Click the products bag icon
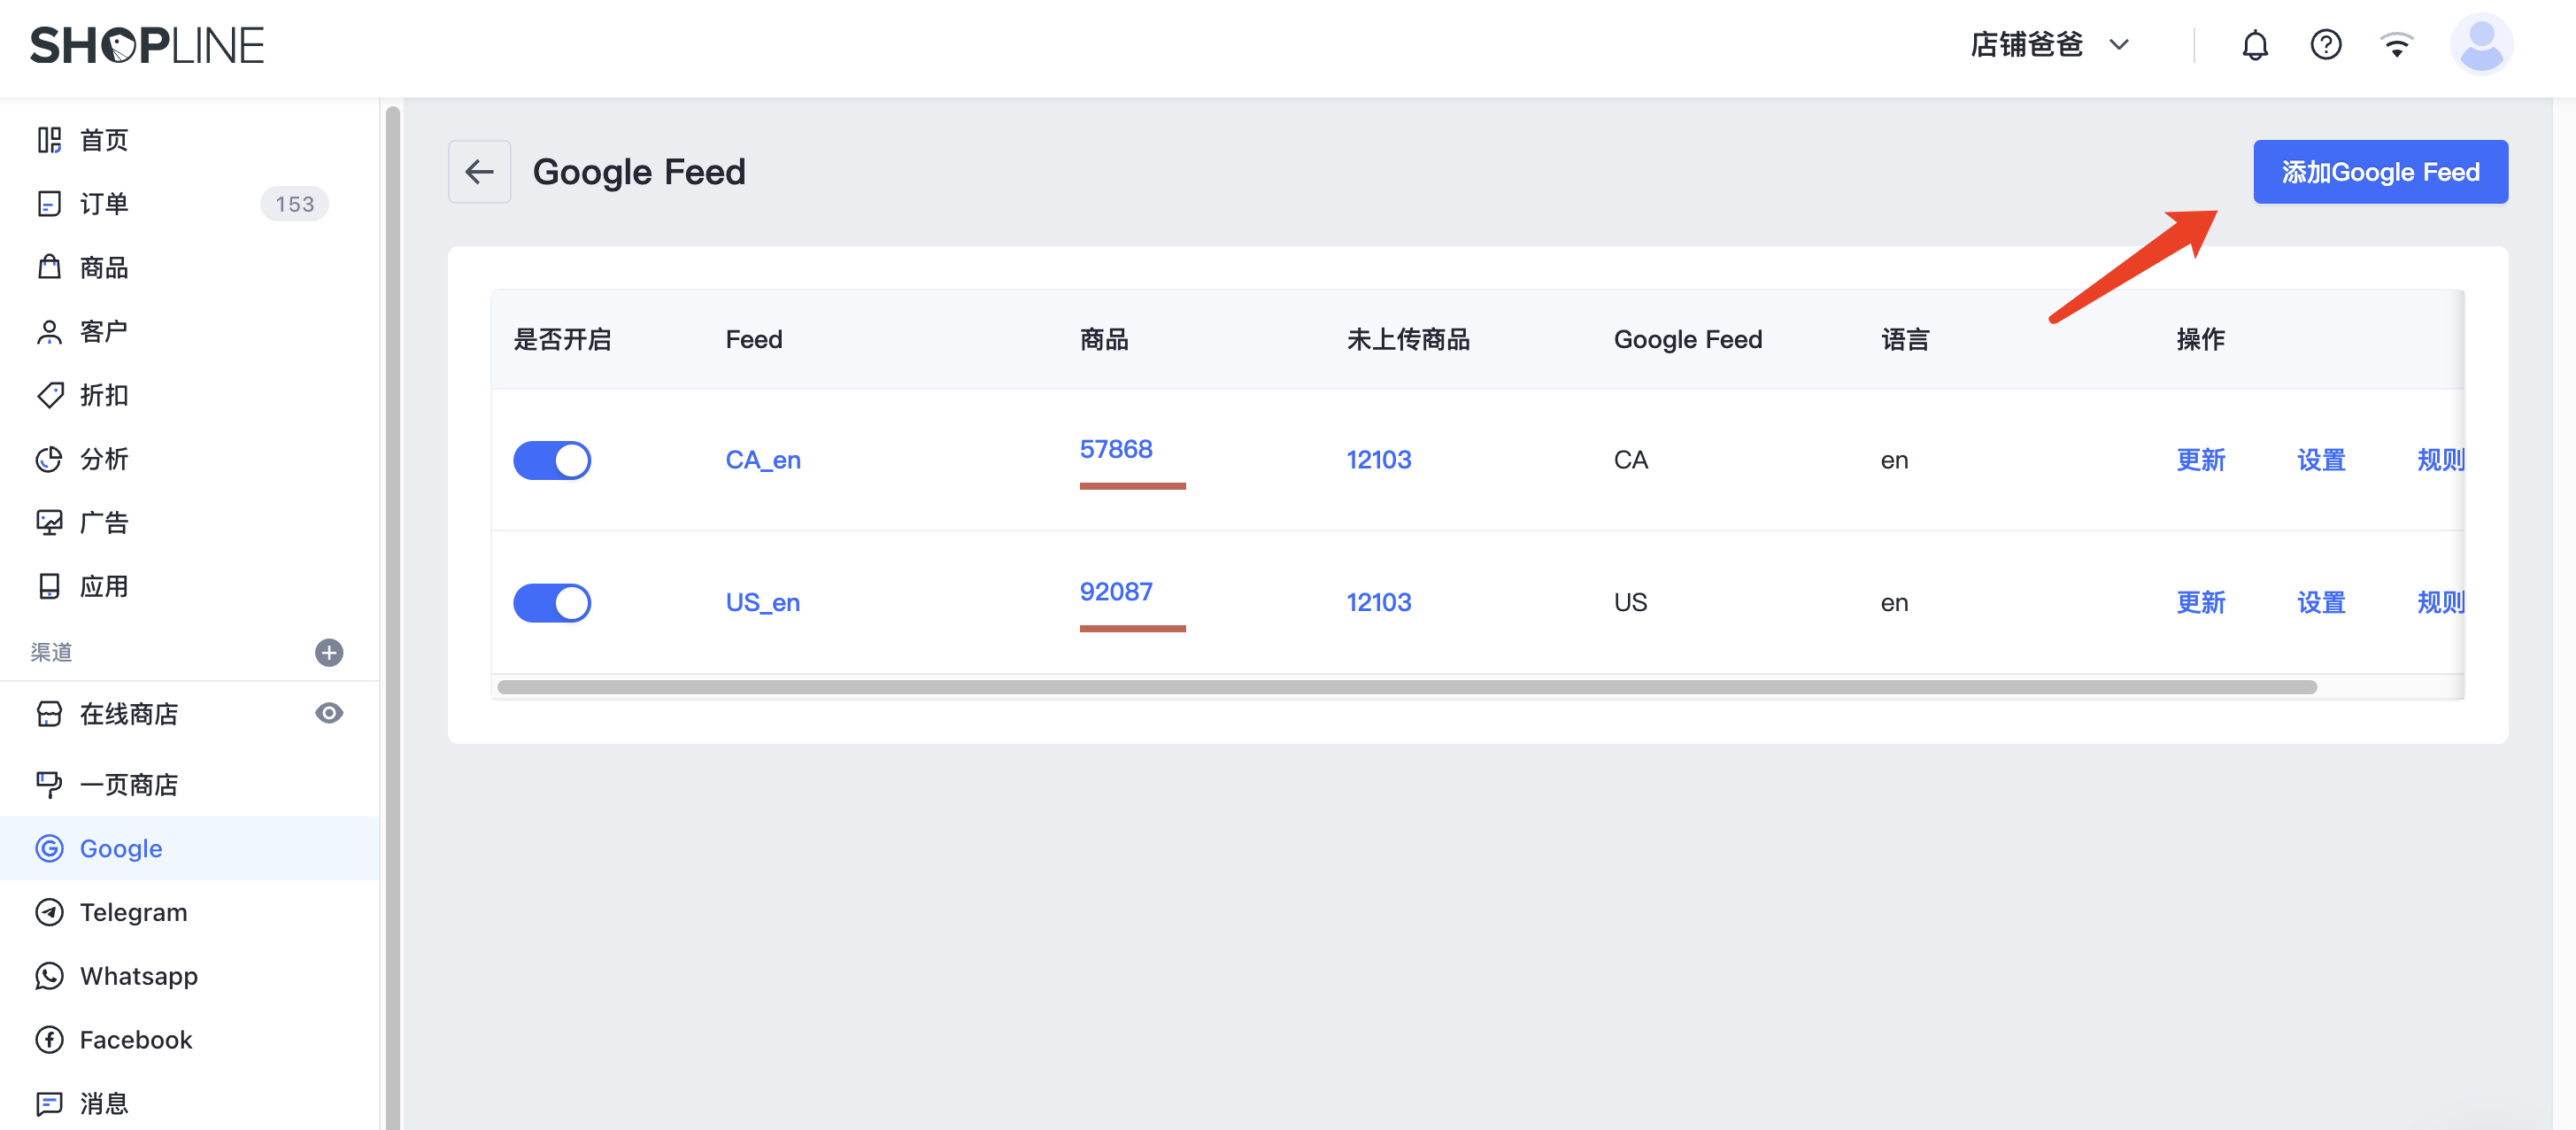Image resolution: width=2576 pixels, height=1130 pixels. (x=49, y=267)
